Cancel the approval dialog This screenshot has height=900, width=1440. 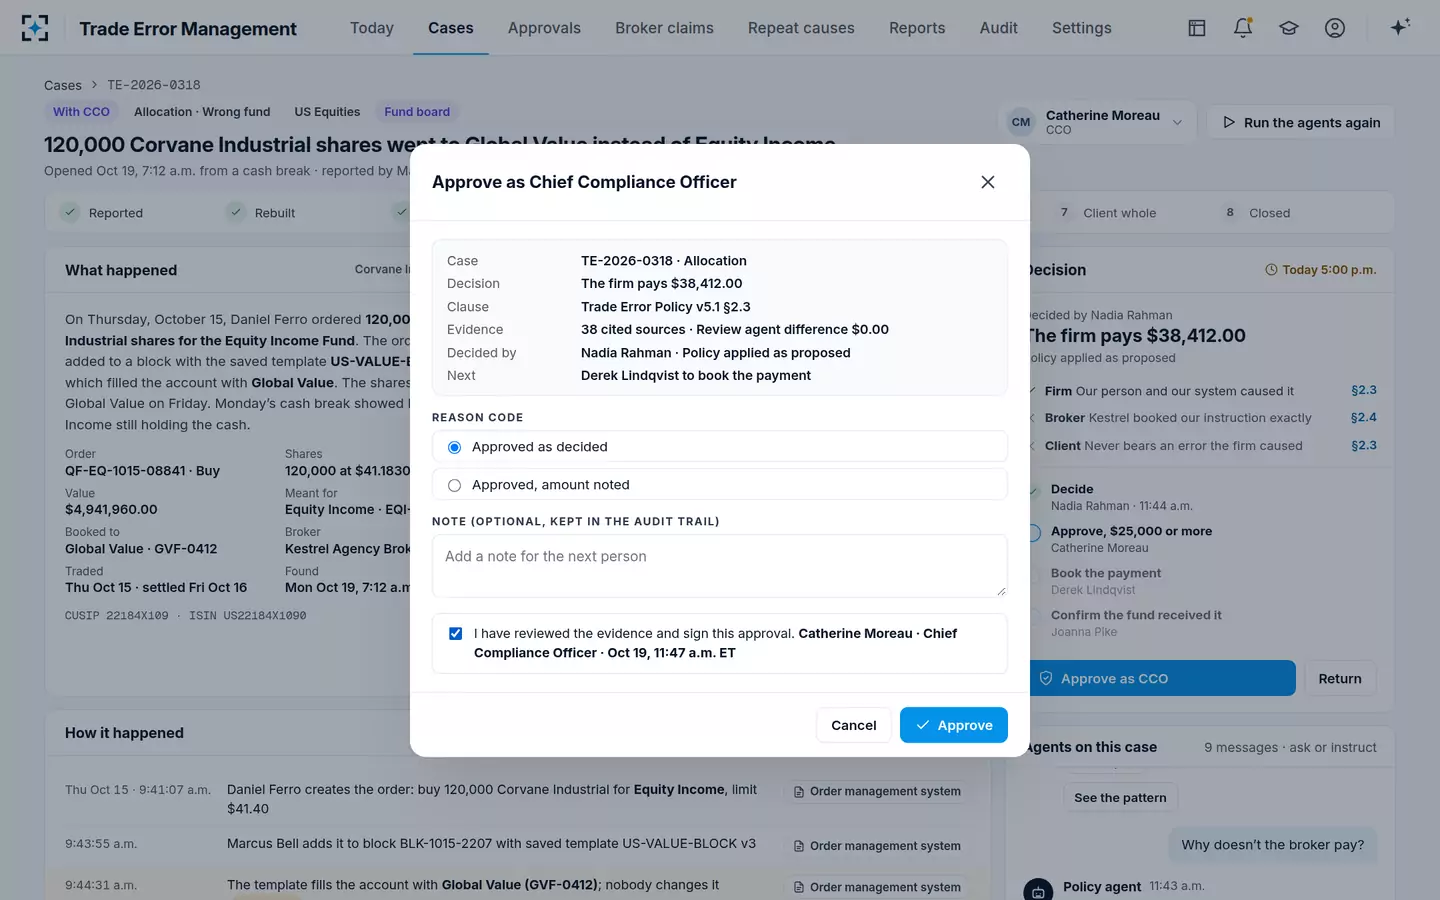(x=854, y=725)
